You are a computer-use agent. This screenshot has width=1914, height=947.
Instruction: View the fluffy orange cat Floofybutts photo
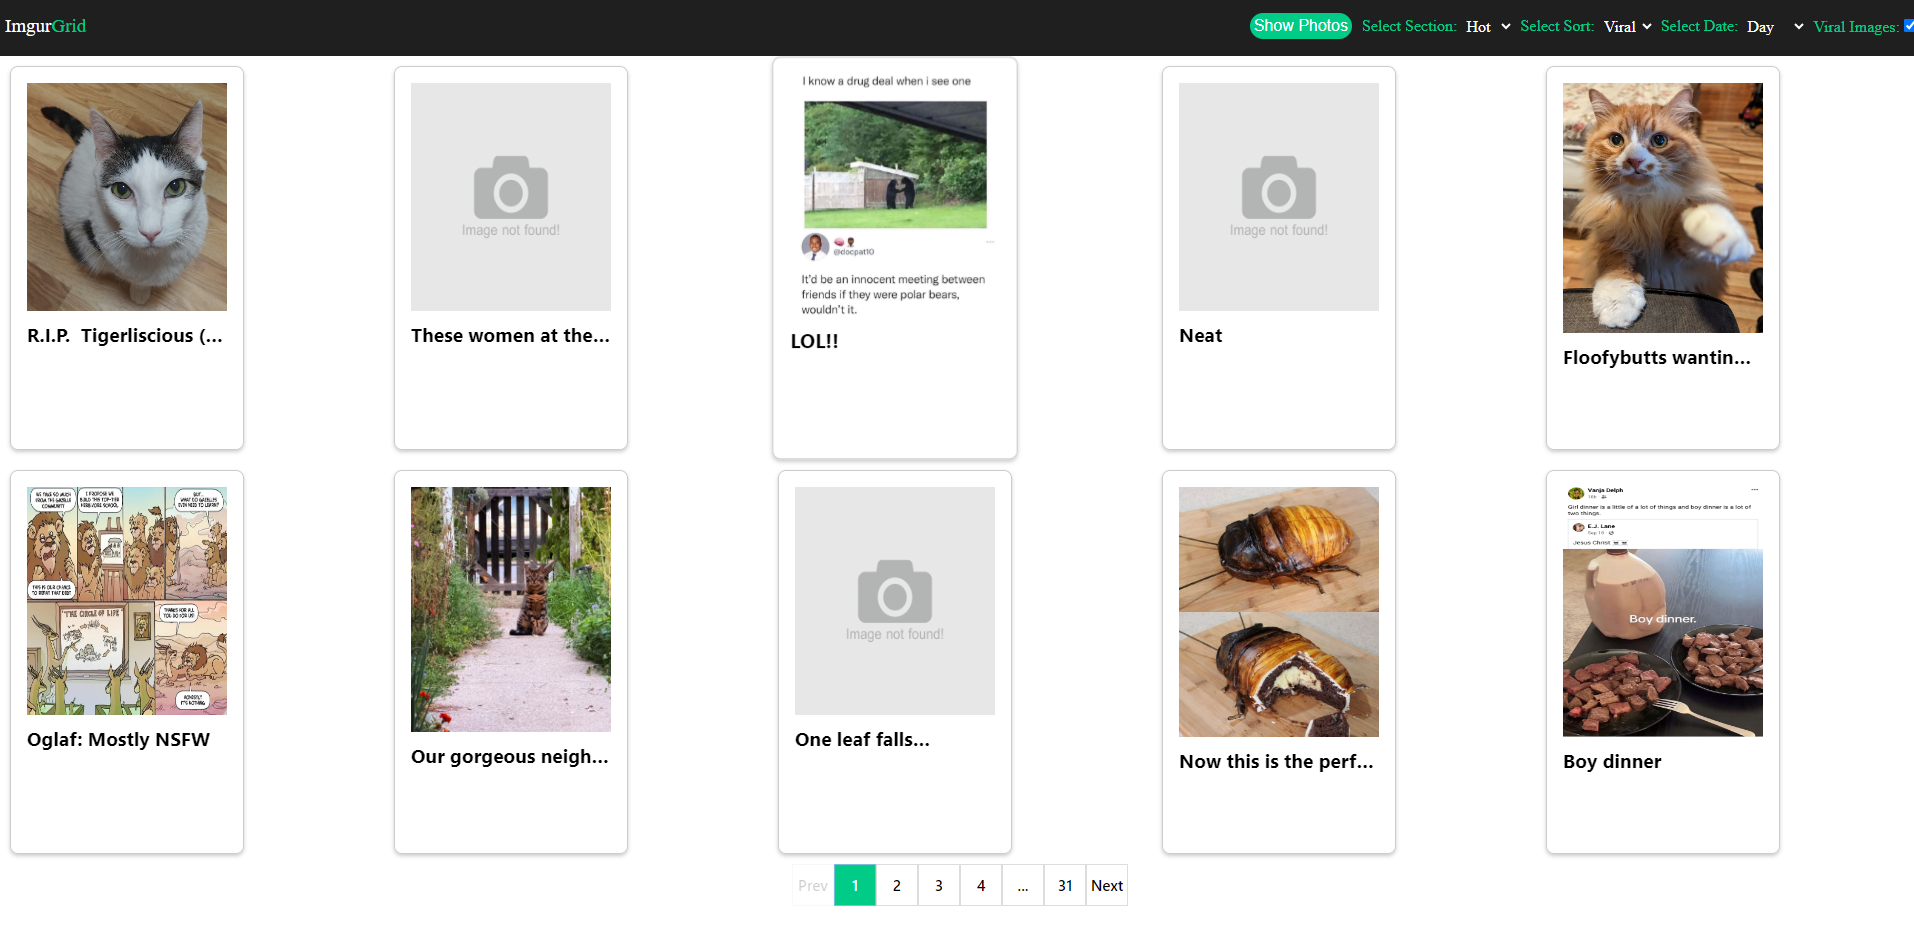pos(1663,208)
